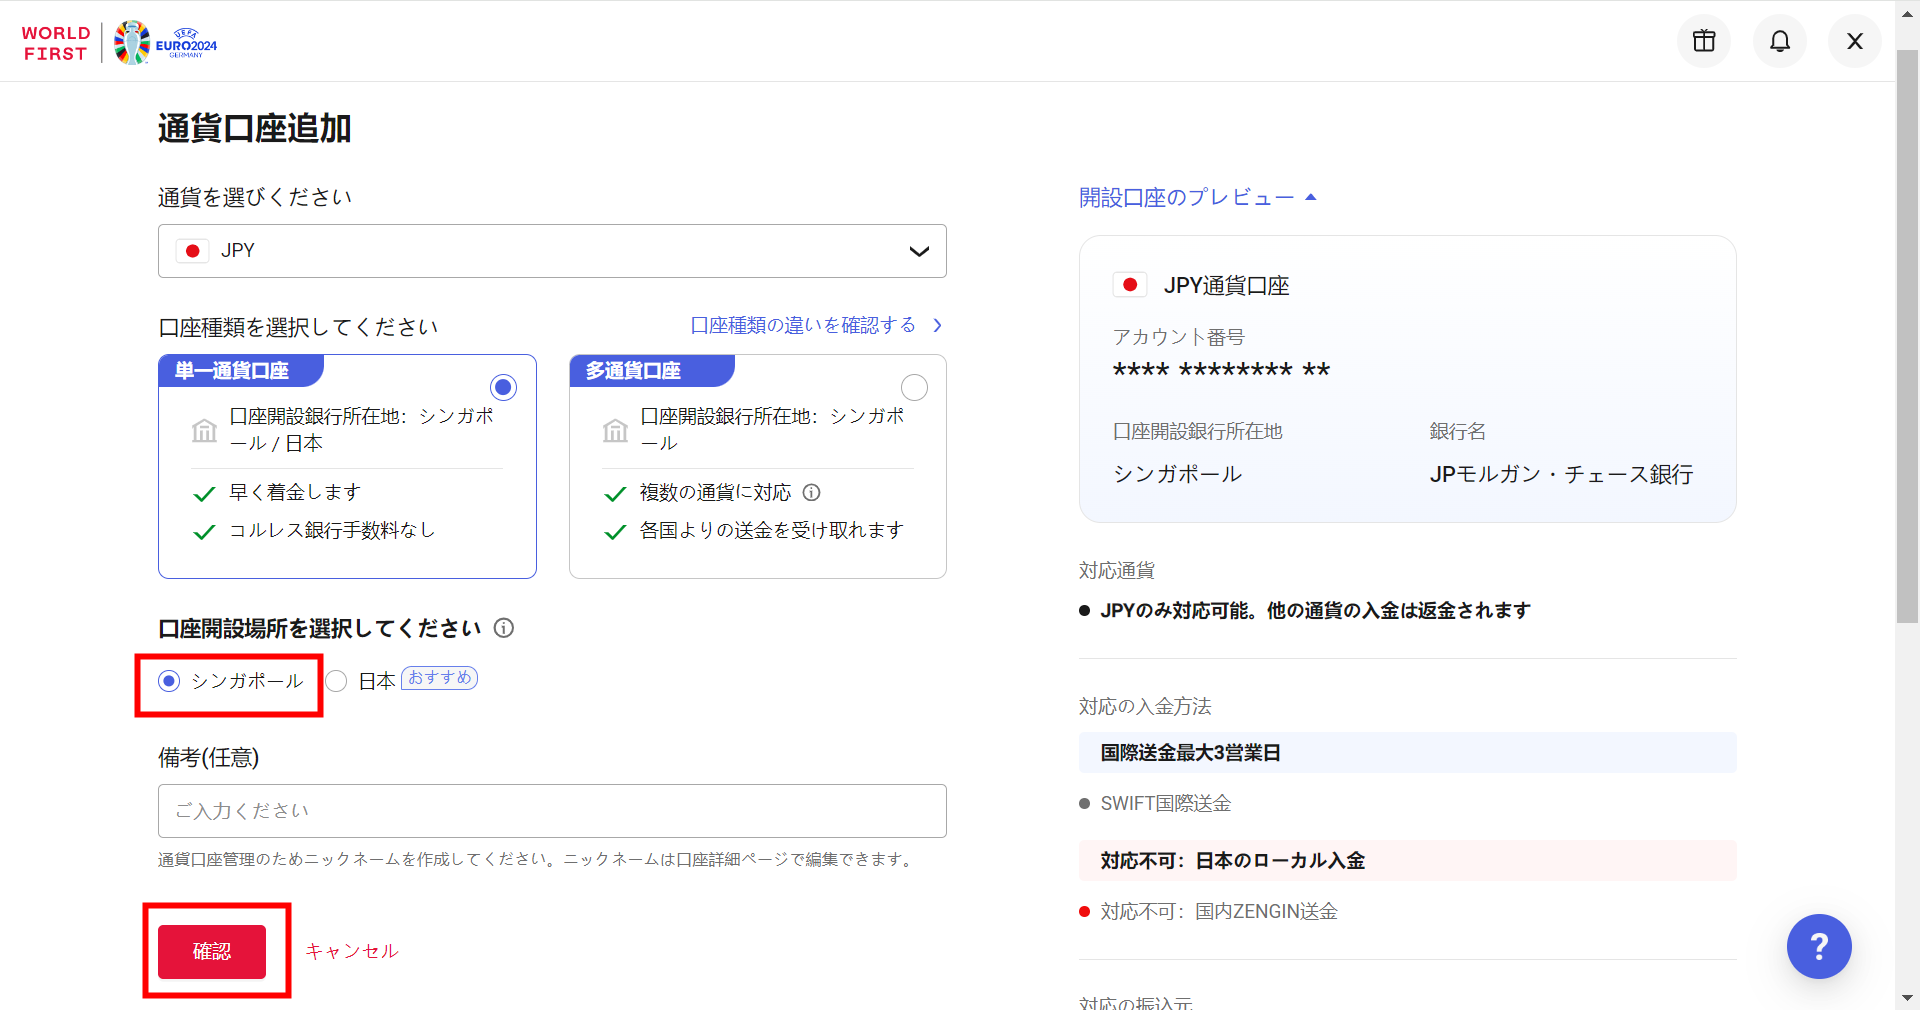Click the キャンセル link
This screenshot has height=1010, width=1920.
[352, 951]
